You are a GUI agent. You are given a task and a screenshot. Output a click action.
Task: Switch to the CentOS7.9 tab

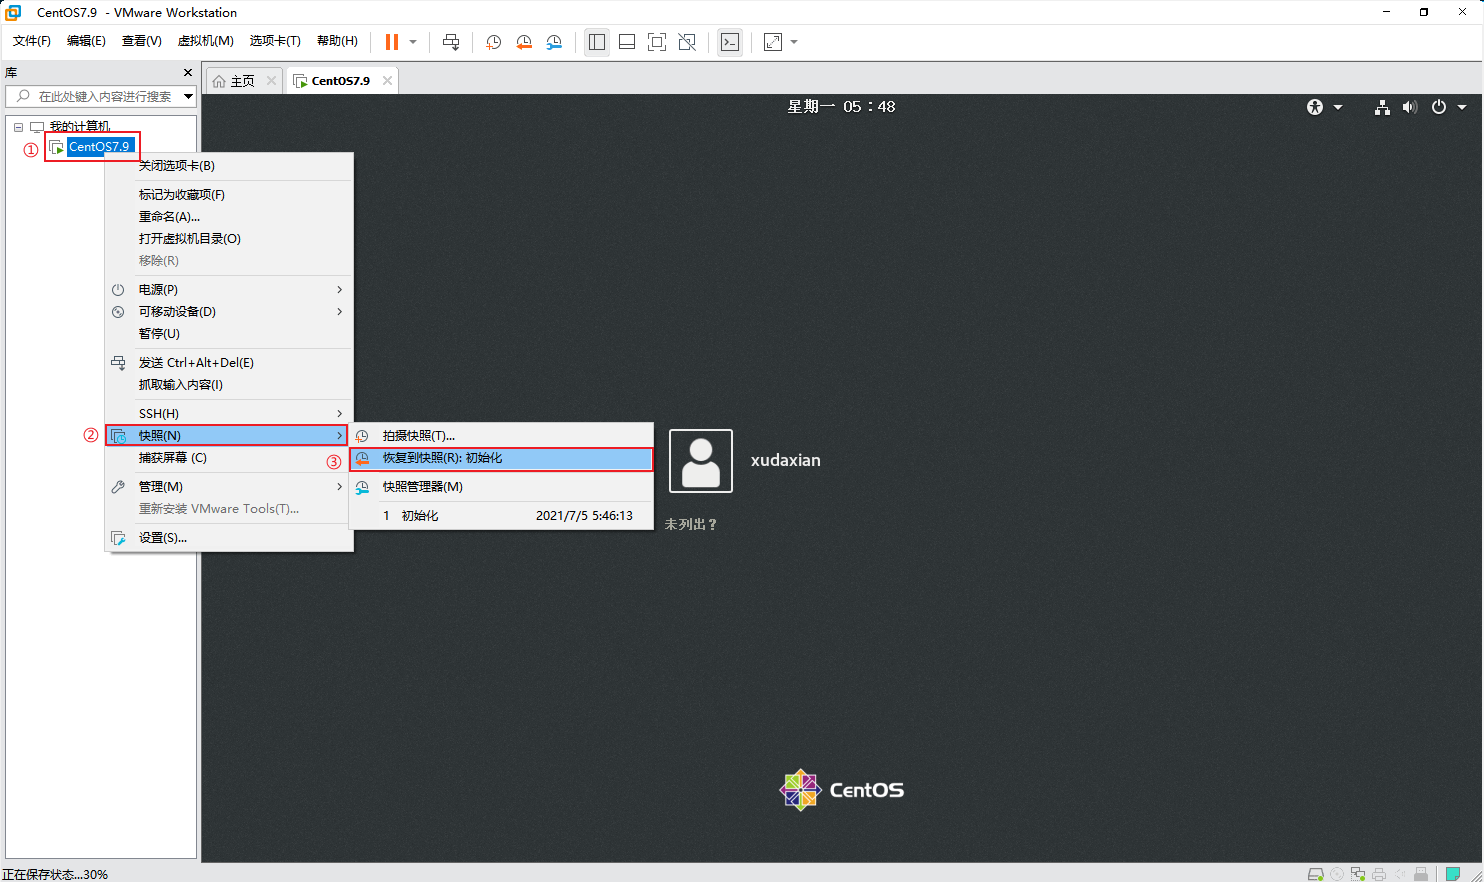tap(340, 81)
